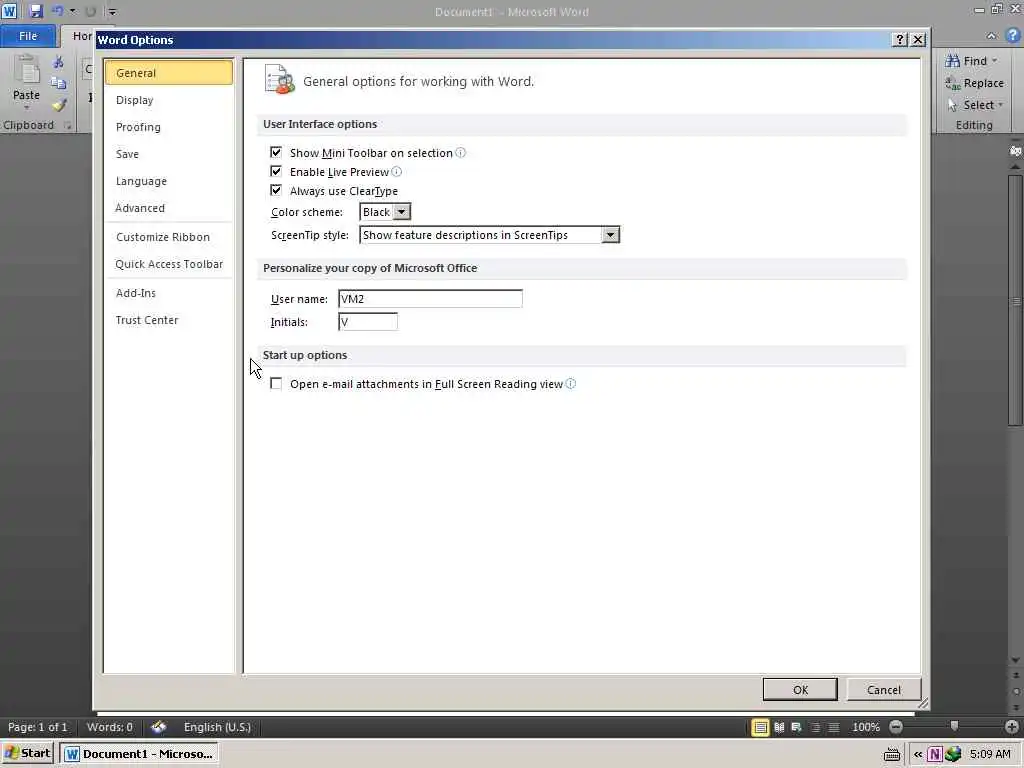The width and height of the screenshot is (1024, 768).
Task: Uncheck Always use ClearType checkbox
Action: (x=276, y=190)
